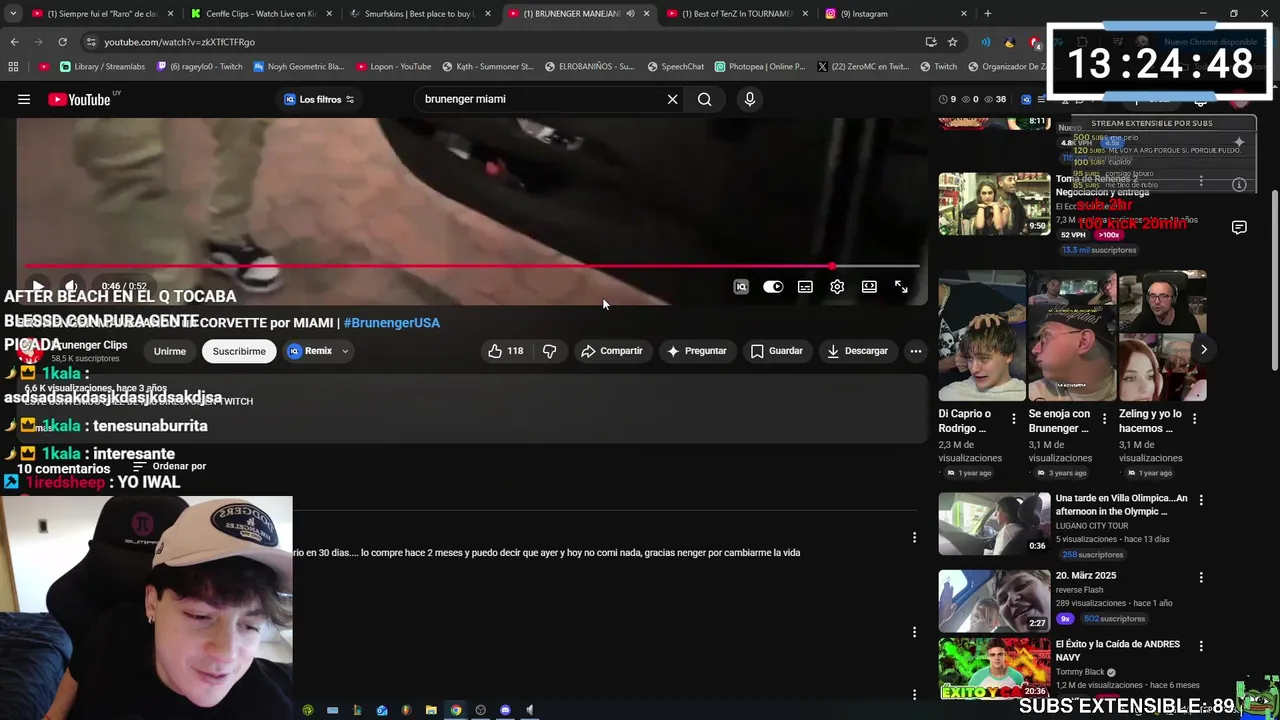Open options for the Zeling y yo short
The height and width of the screenshot is (720, 1280).
pos(1195,419)
